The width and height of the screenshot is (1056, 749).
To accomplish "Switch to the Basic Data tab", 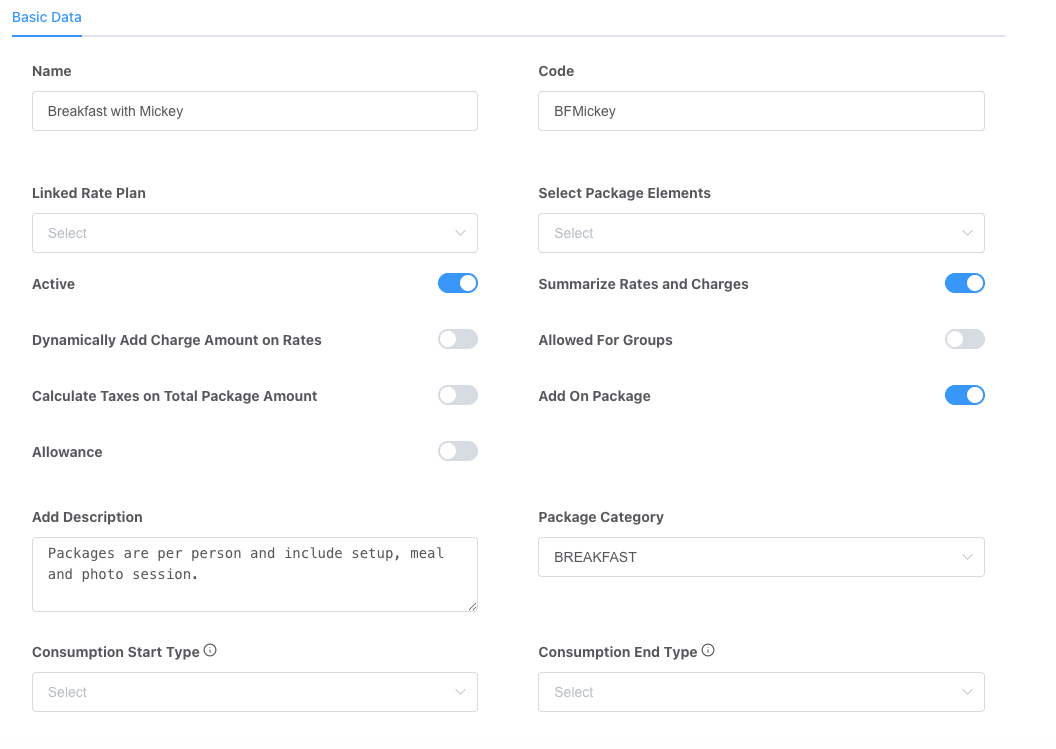I will tap(47, 17).
